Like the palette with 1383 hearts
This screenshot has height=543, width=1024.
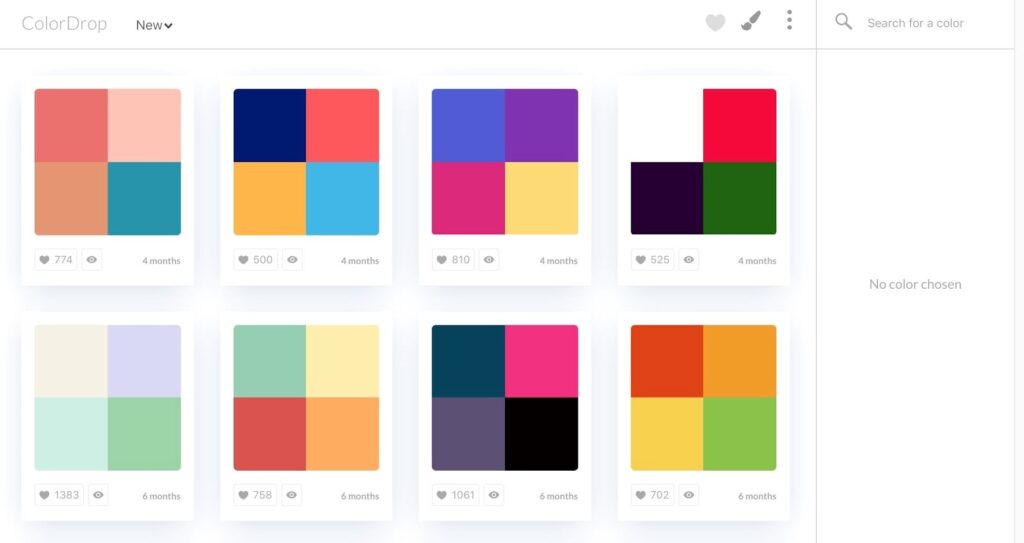[x=59, y=495]
